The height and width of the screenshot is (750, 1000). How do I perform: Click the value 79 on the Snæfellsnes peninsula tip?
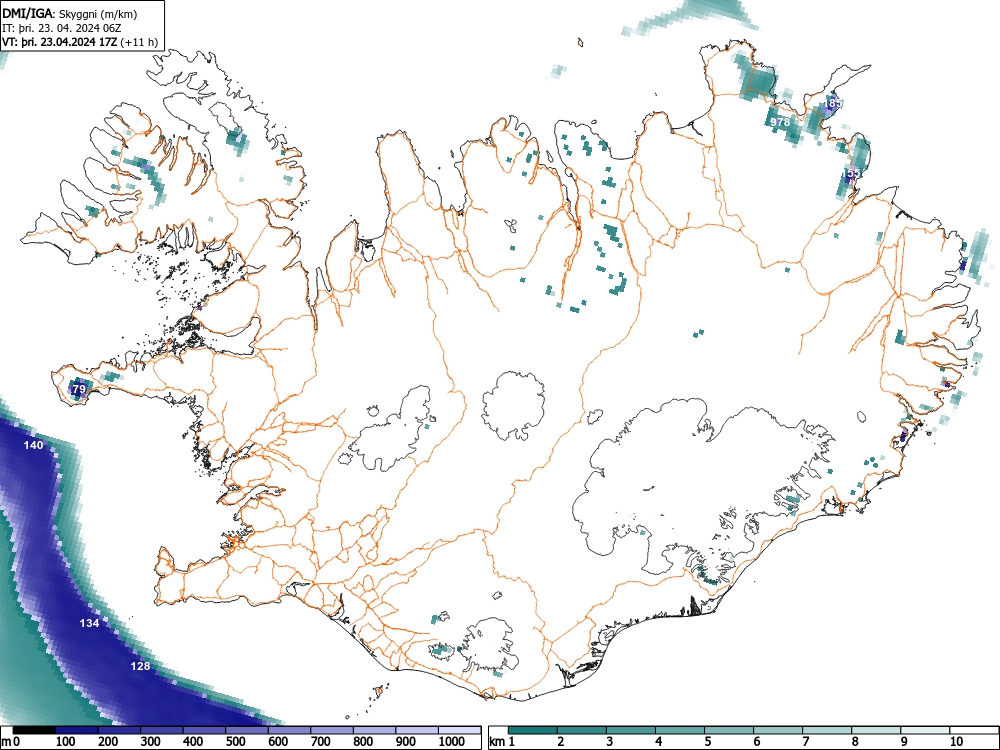click(x=79, y=388)
